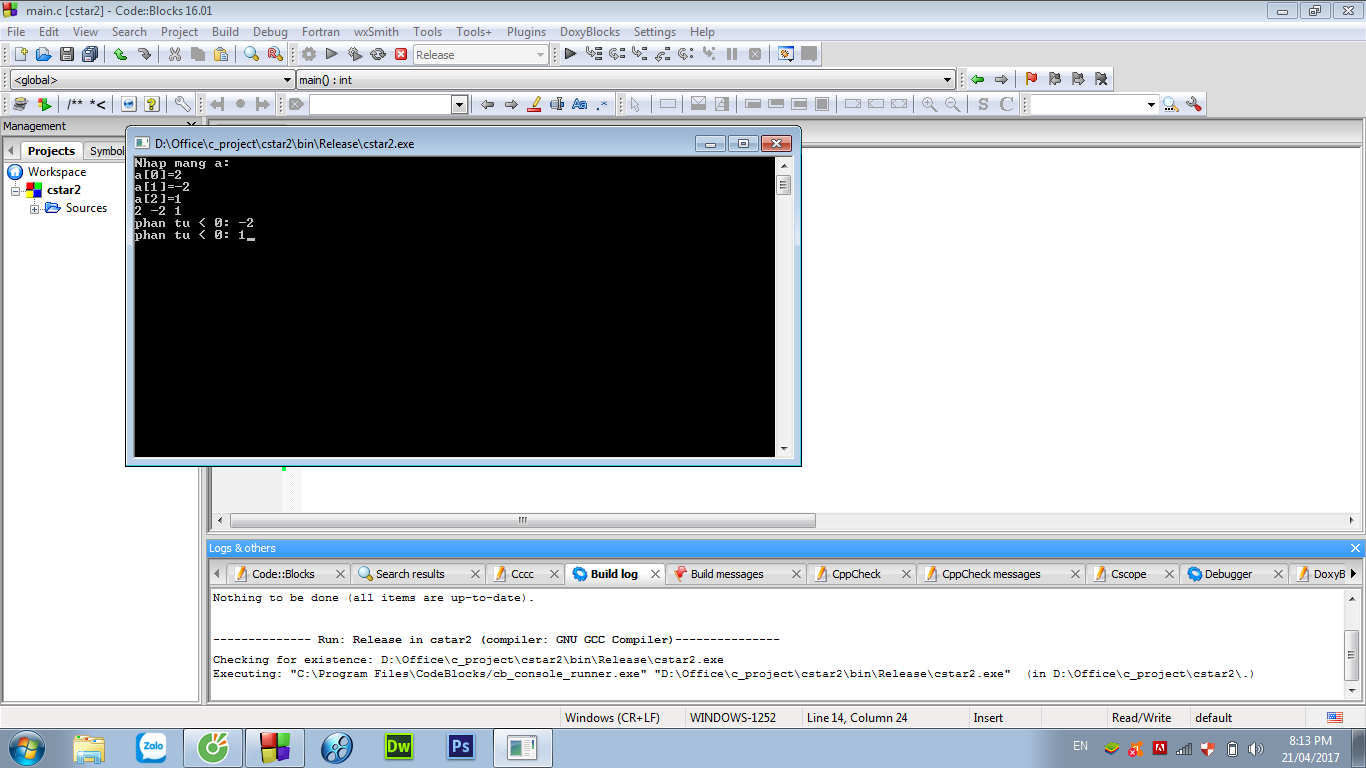The width and height of the screenshot is (1366, 768).
Task: Open the Photoshop icon in the taskbar
Action: [461, 746]
